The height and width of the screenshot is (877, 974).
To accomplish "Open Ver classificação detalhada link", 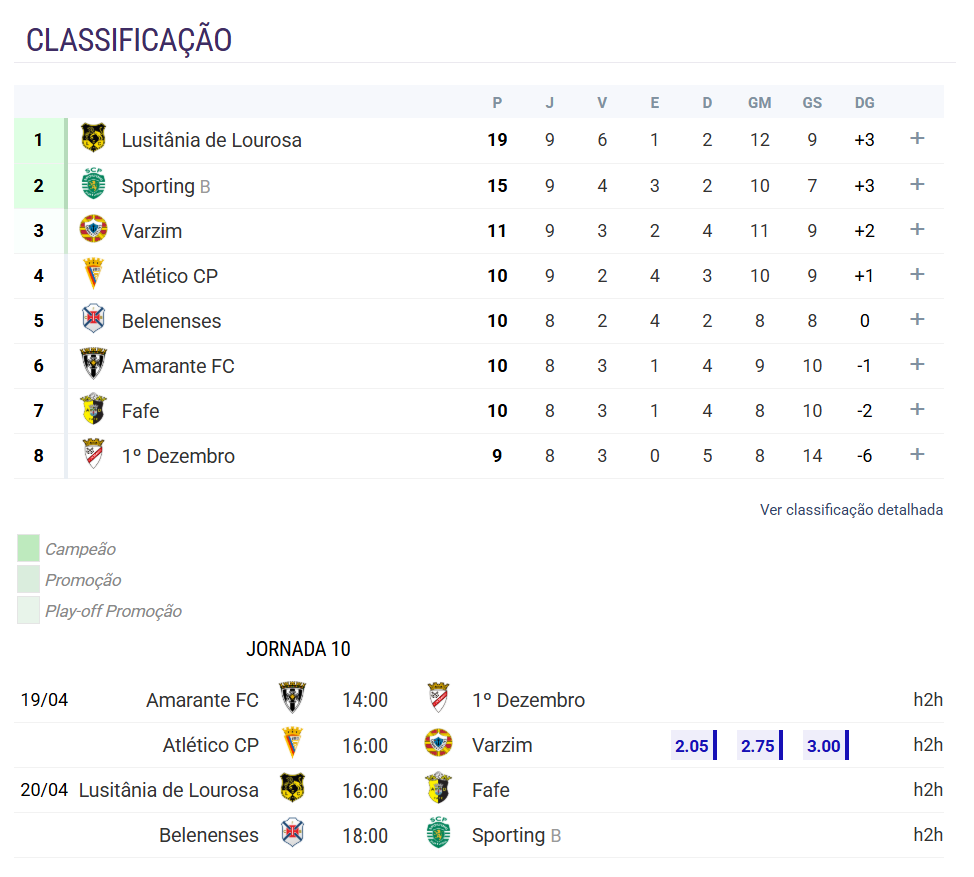I will click(x=851, y=510).
